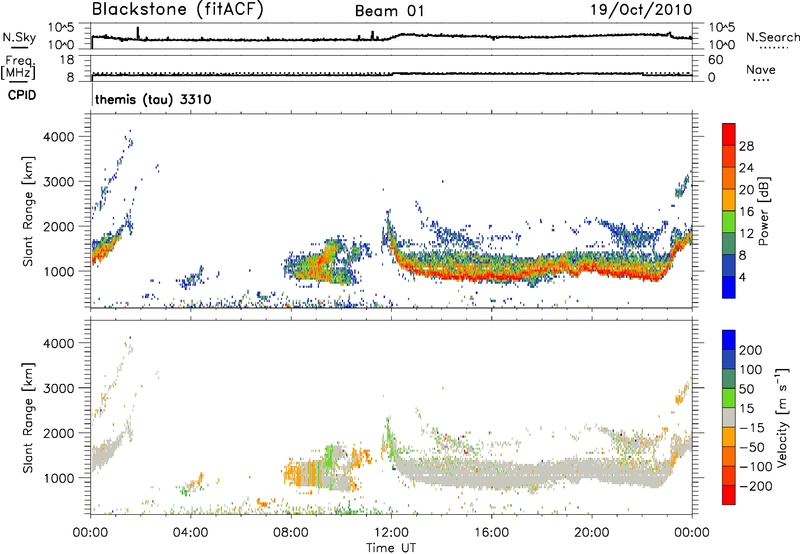Screen dimensions: 800x554
Task: Click the '-200' tick on Velocity colorbar
Action: (x=755, y=486)
